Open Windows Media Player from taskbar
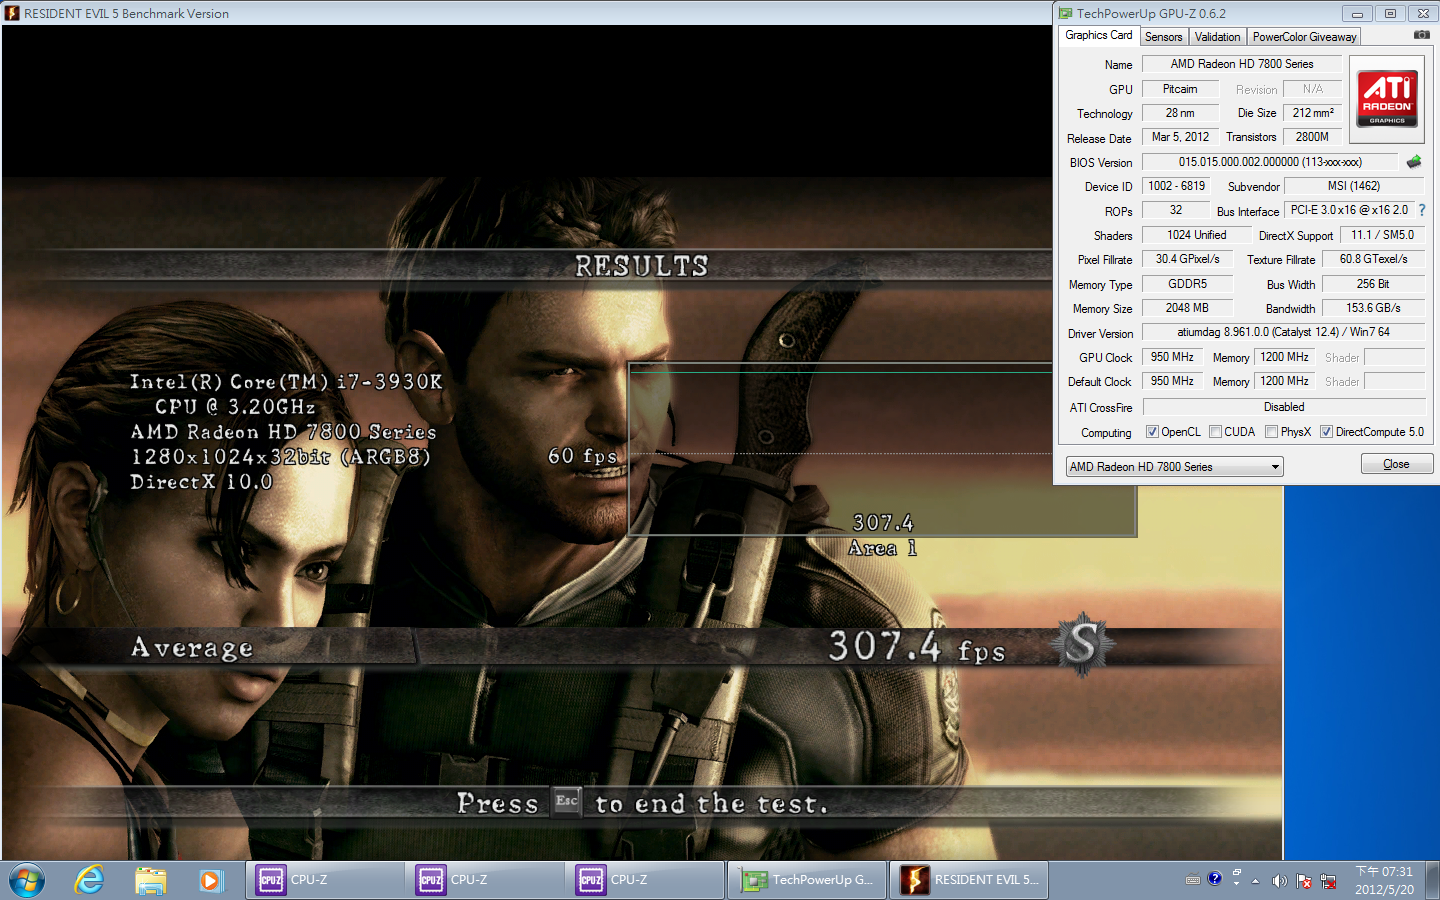Image resolution: width=1440 pixels, height=900 pixels. tap(209, 880)
